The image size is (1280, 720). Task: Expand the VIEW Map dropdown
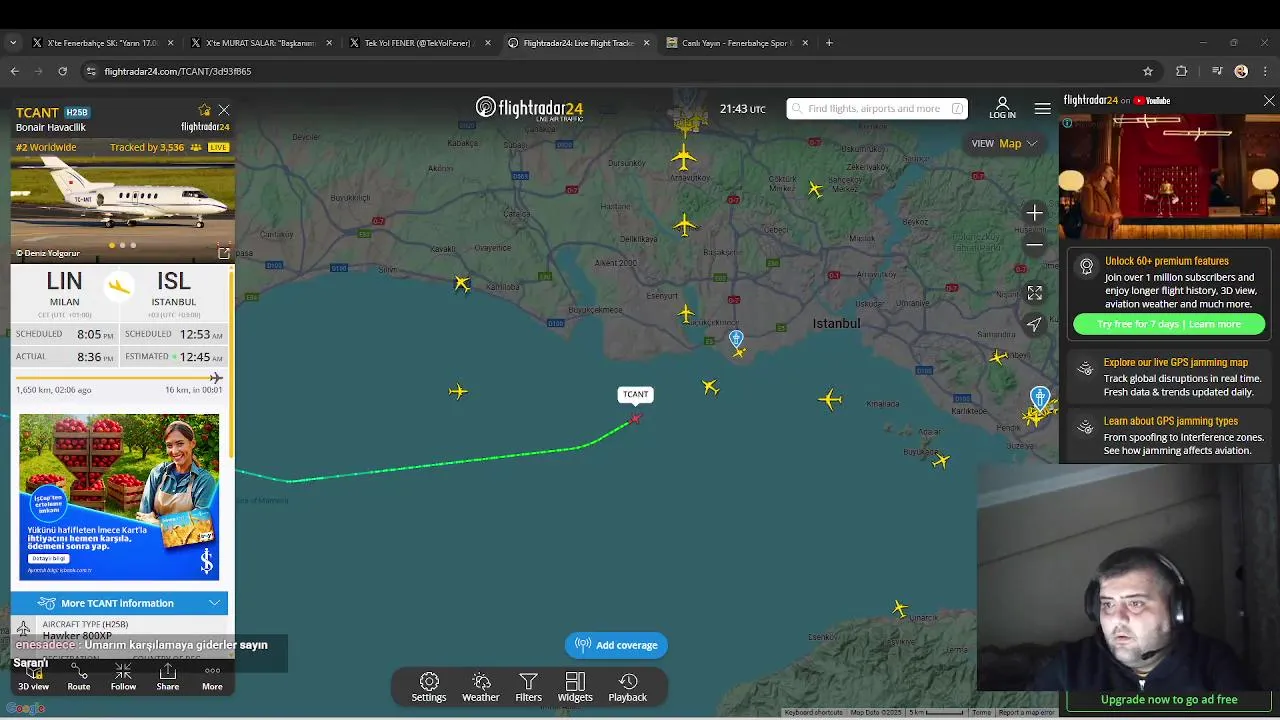click(x=1005, y=143)
